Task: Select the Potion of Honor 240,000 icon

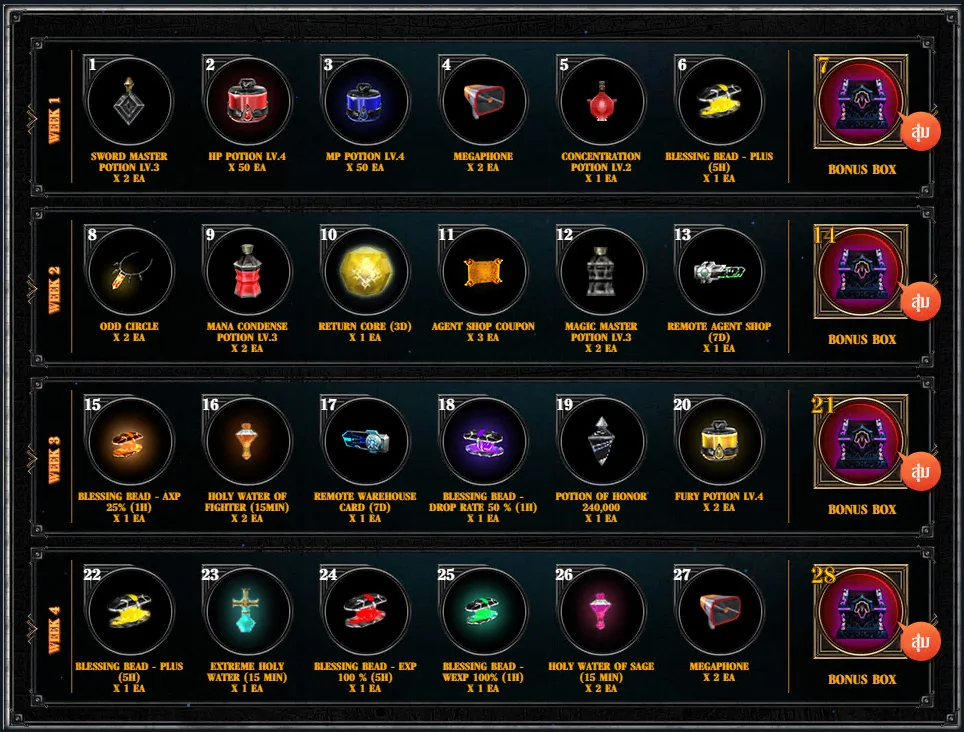Action: coord(601,442)
